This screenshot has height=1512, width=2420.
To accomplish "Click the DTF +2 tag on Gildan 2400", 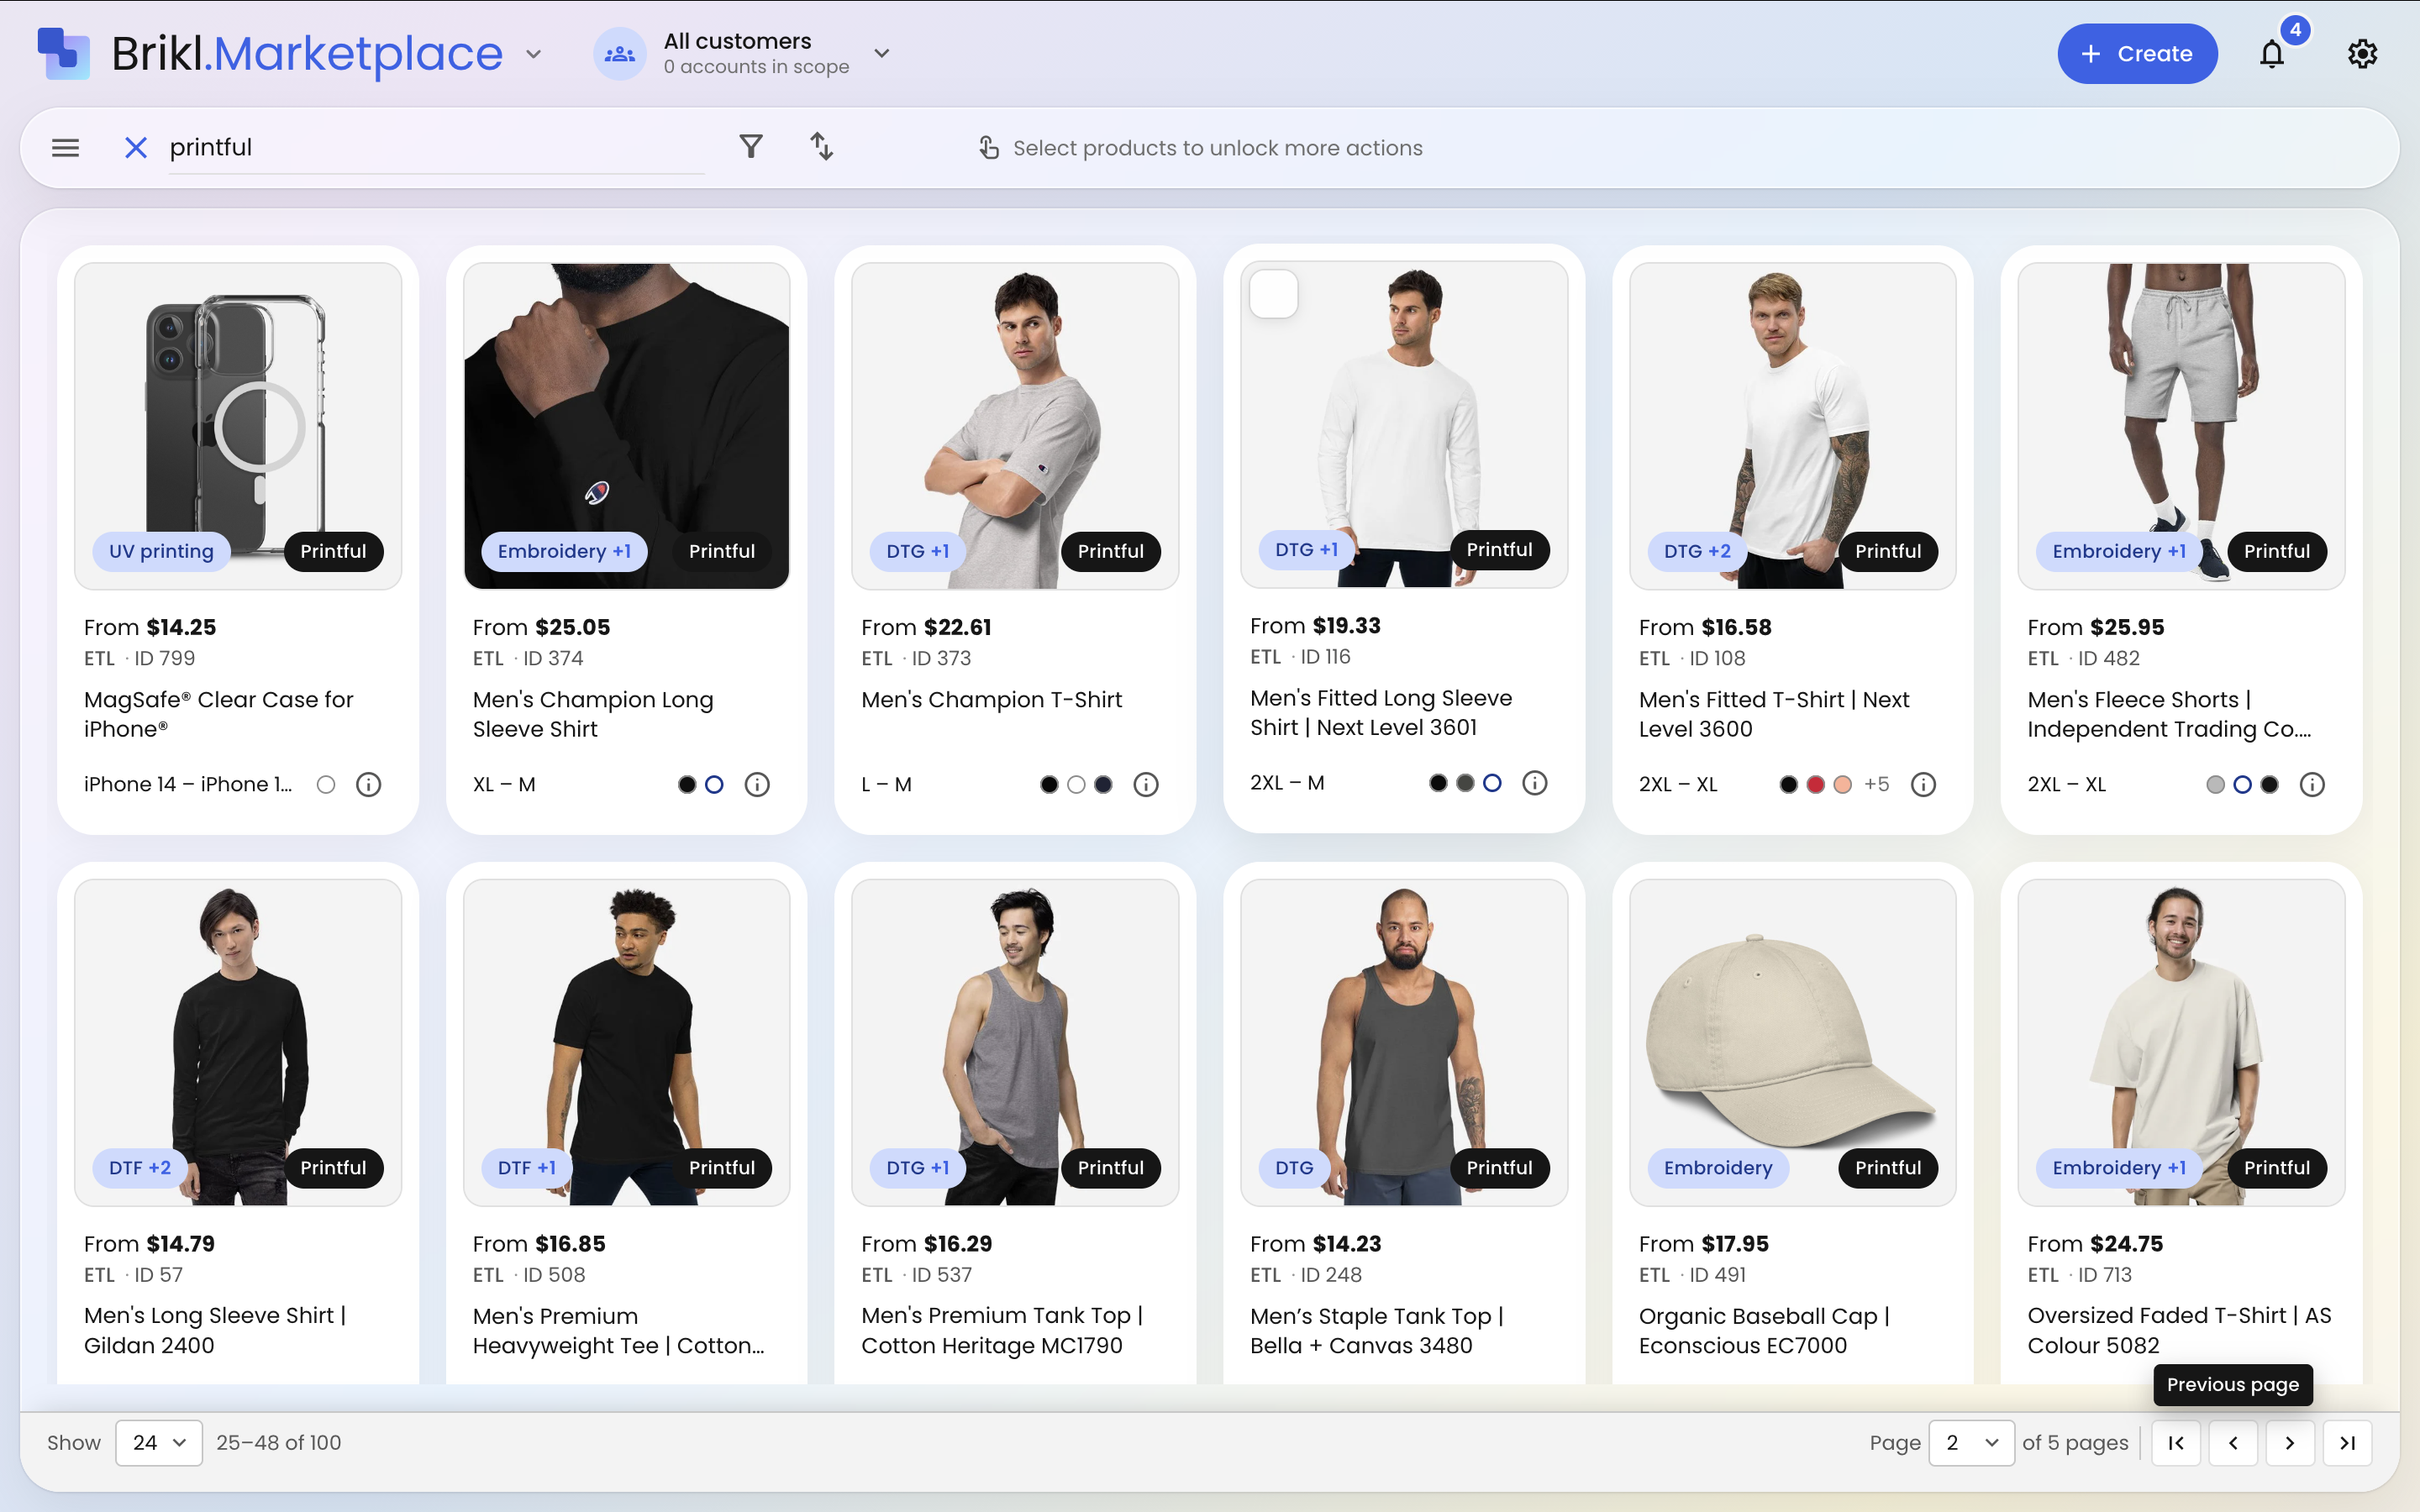I will 140,1168.
